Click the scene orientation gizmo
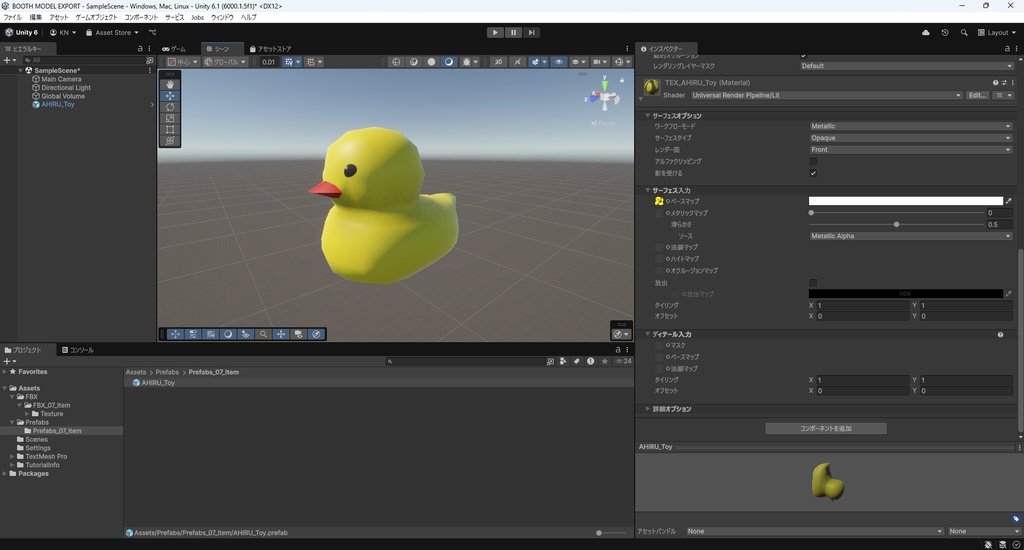Viewport: 1024px width, 550px height. coord(605,97)
